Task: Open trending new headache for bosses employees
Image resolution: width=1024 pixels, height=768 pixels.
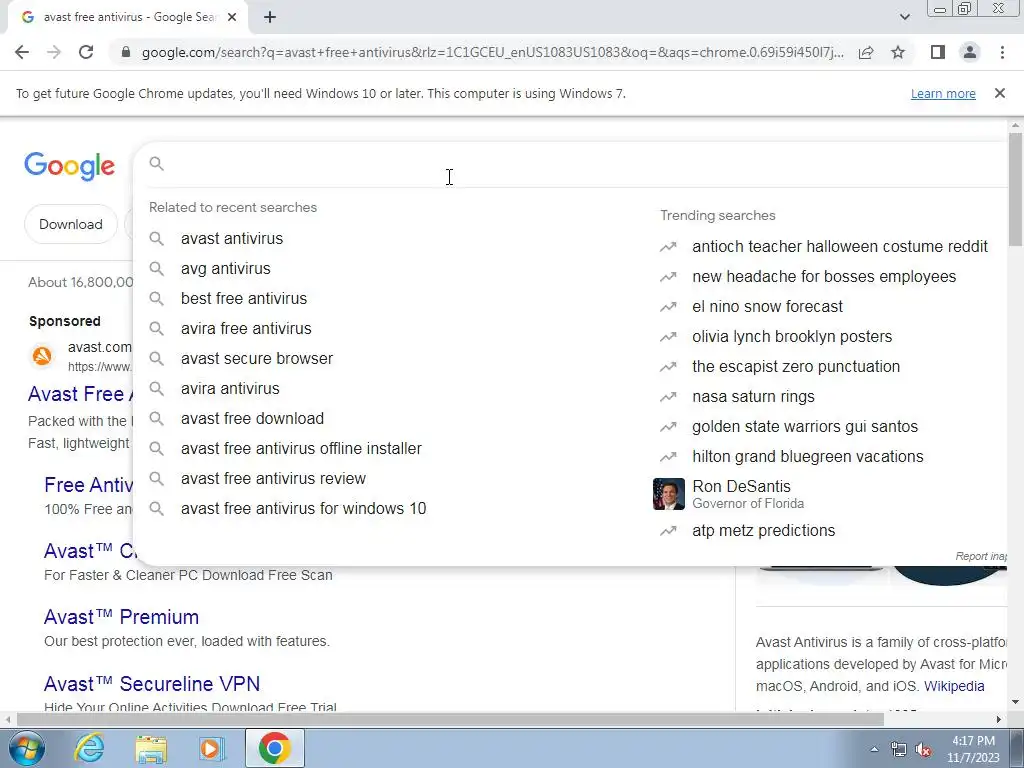Action: tap(824, 276)
